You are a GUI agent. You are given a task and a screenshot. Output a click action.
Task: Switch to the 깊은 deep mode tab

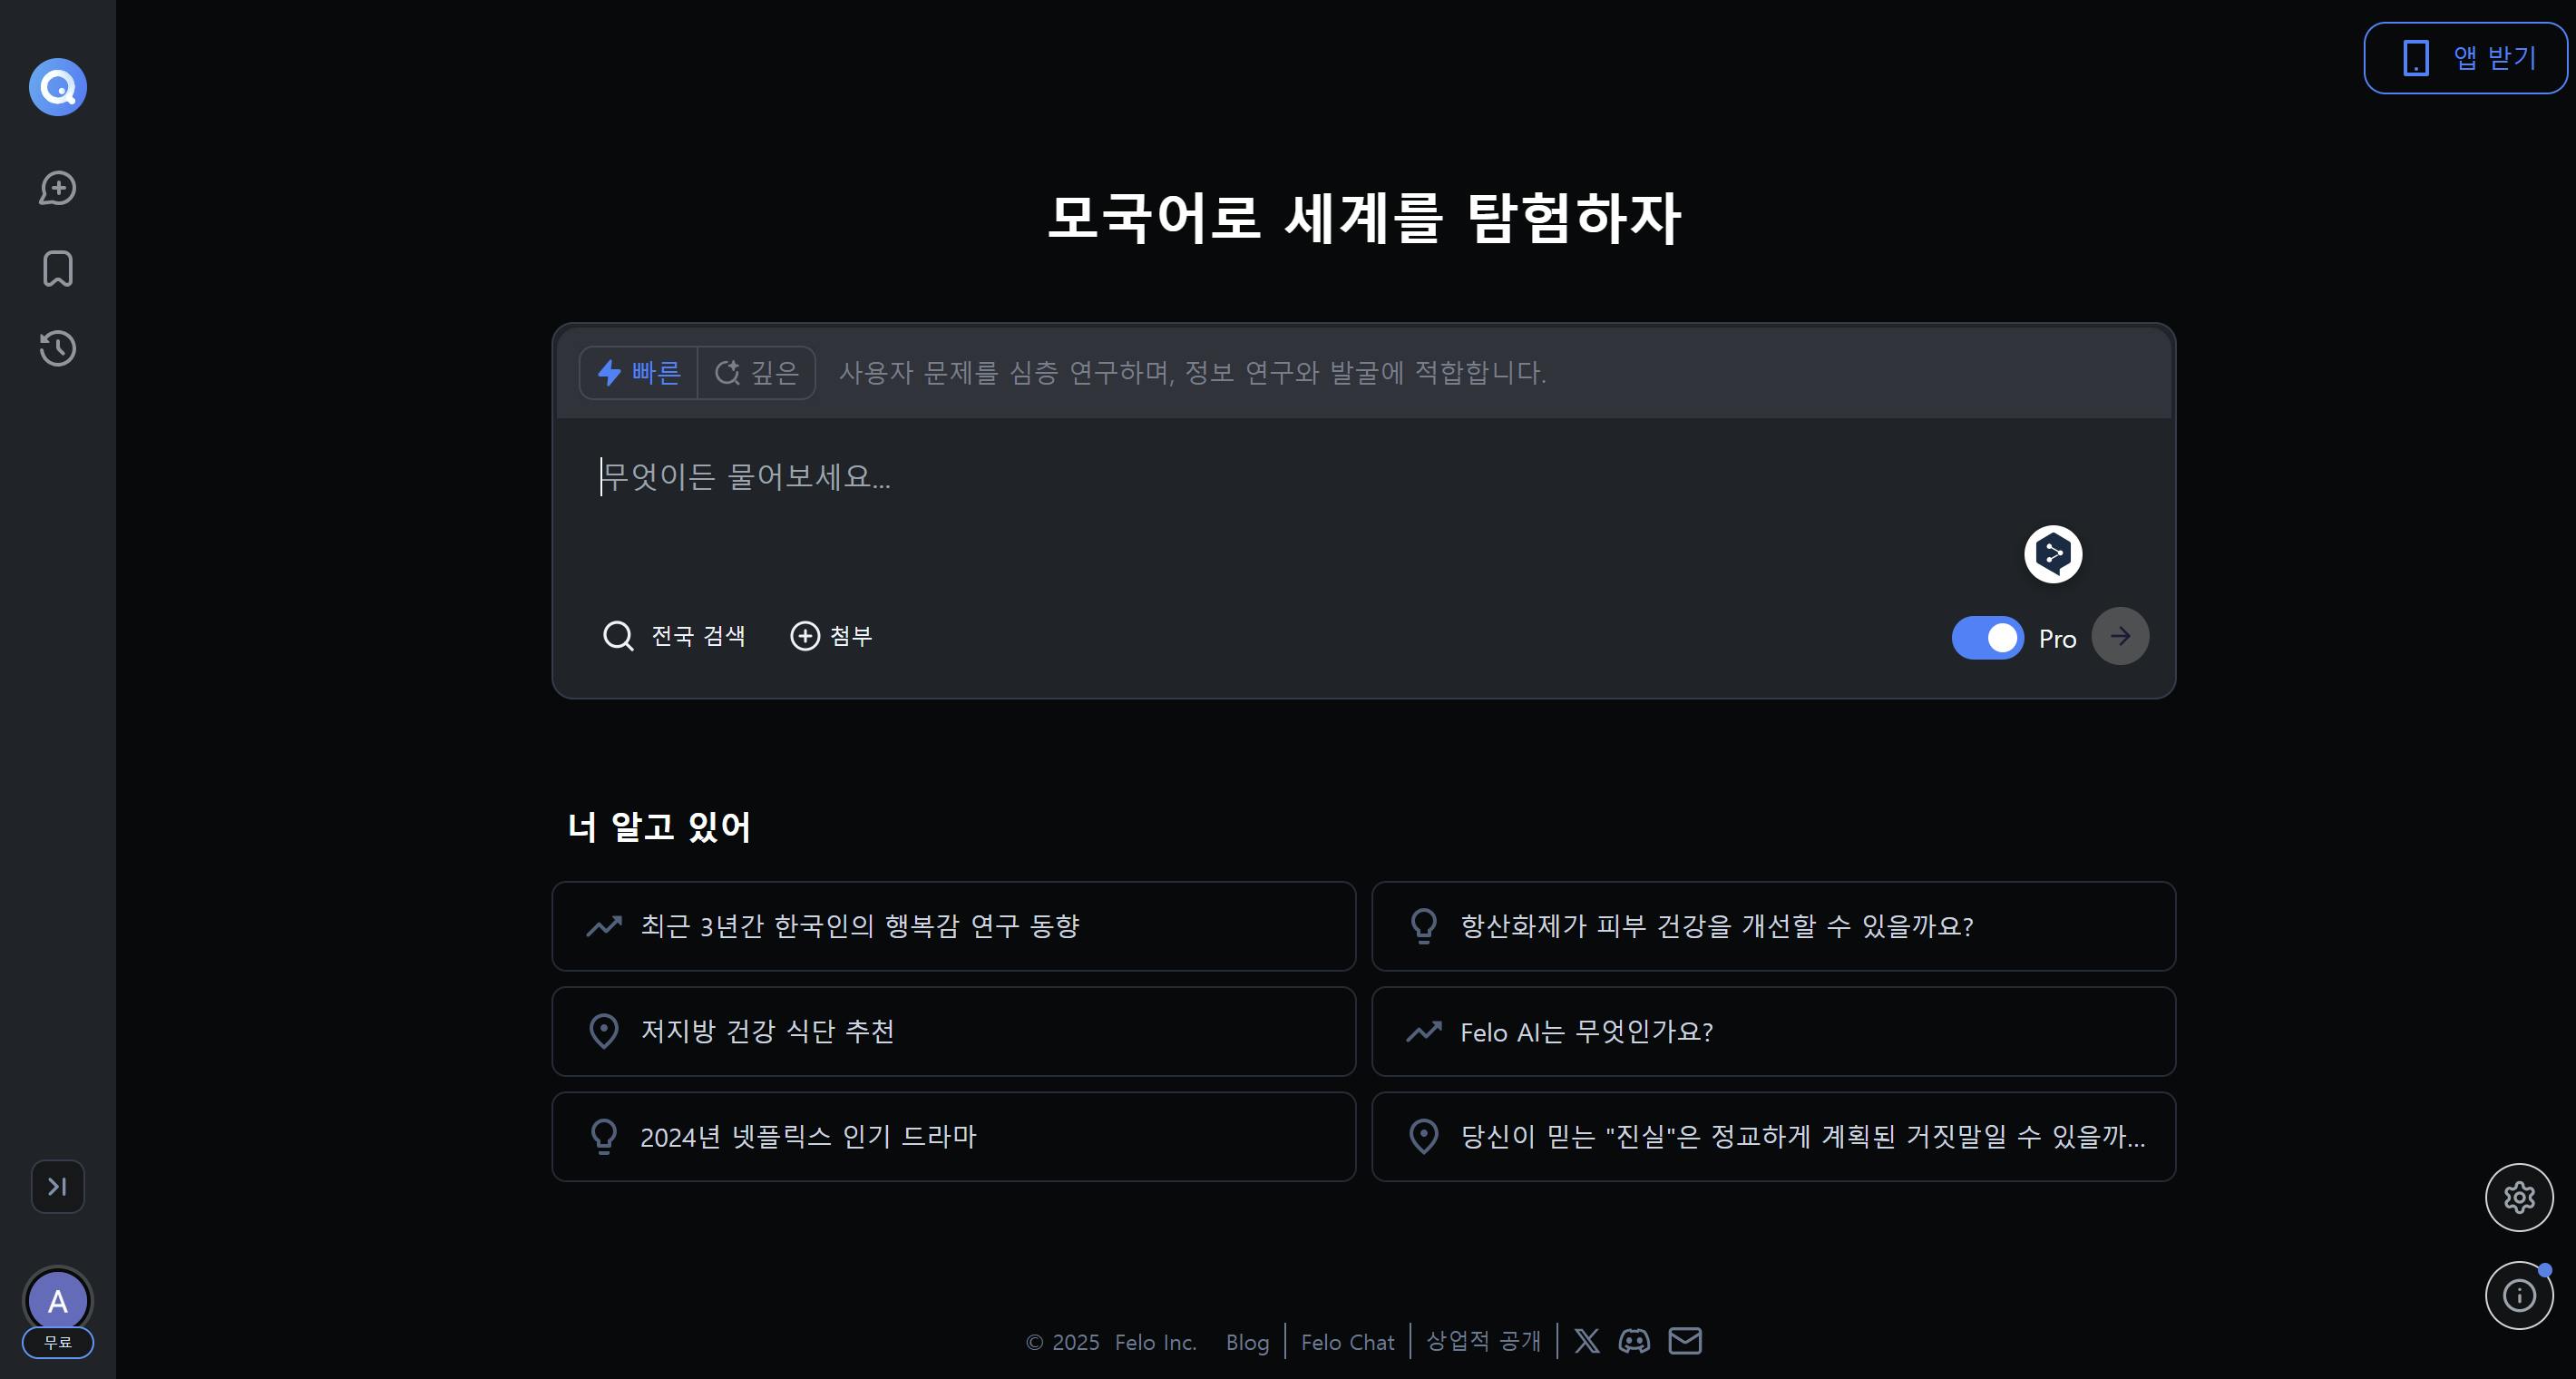click(x=757, y=373)
